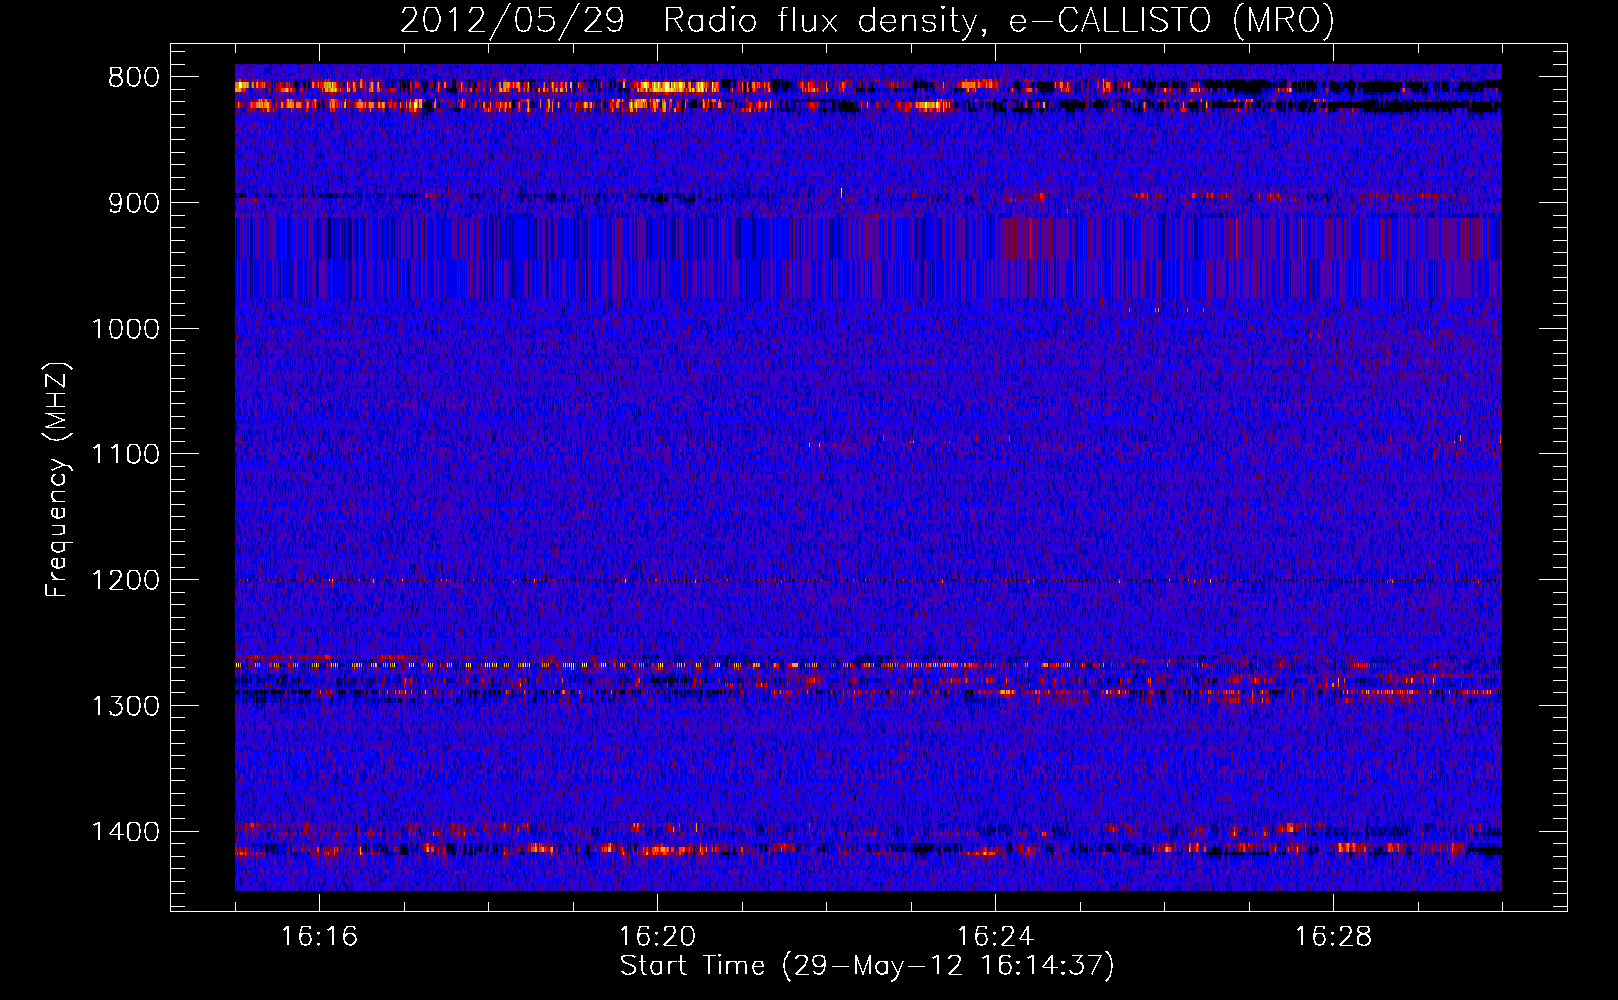
Task: Click the 'Start Time (29-May-12 16:14:37)' label
Action: (x=867, y=966)
